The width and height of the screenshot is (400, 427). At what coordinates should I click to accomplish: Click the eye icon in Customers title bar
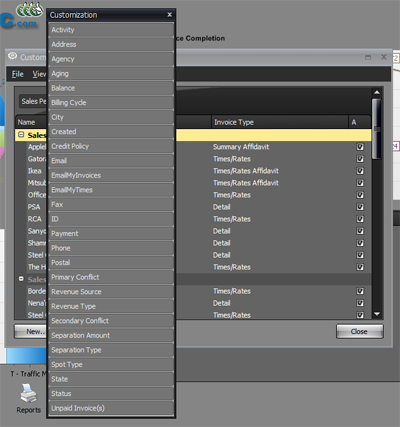(x=13, y=56)
